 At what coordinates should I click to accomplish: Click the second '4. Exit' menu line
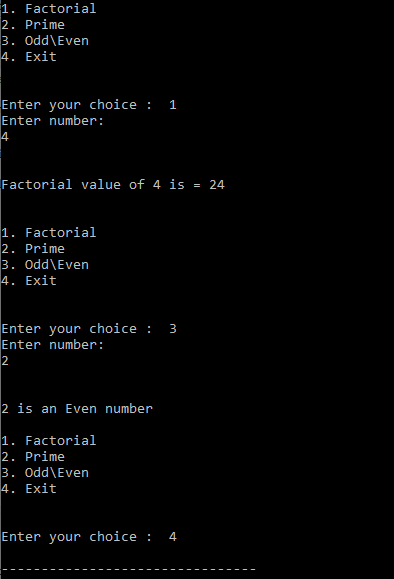pos(29,281)
